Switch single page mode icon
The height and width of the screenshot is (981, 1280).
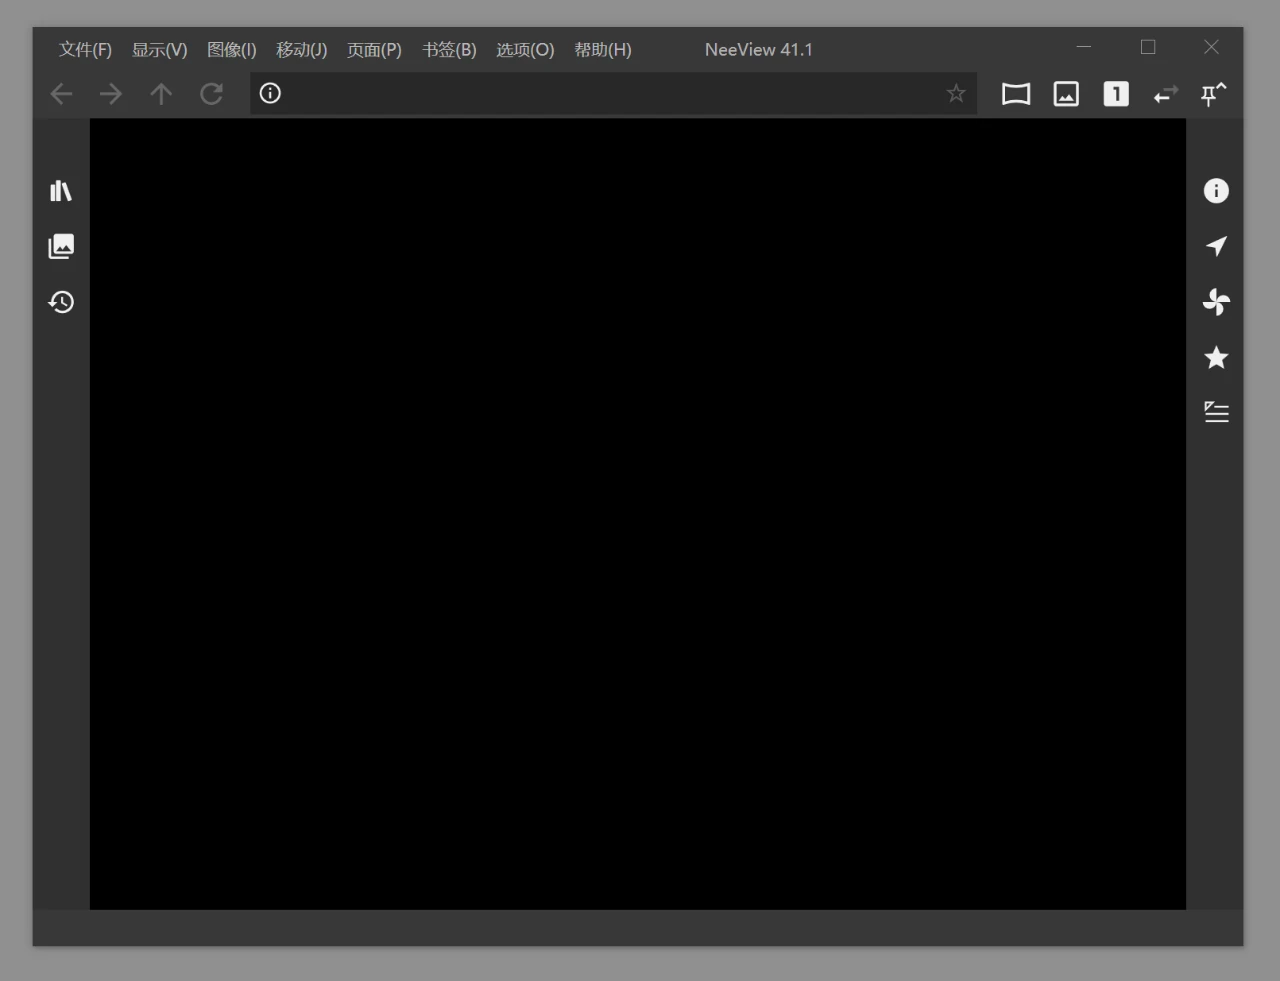click(x=1116, y=94)
